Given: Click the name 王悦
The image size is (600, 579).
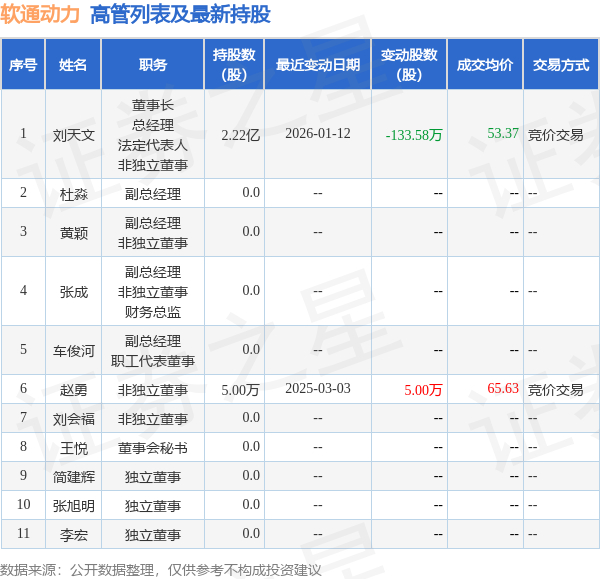Looking at the screenshot, I should pyautogui.click(x=73, y=448).
